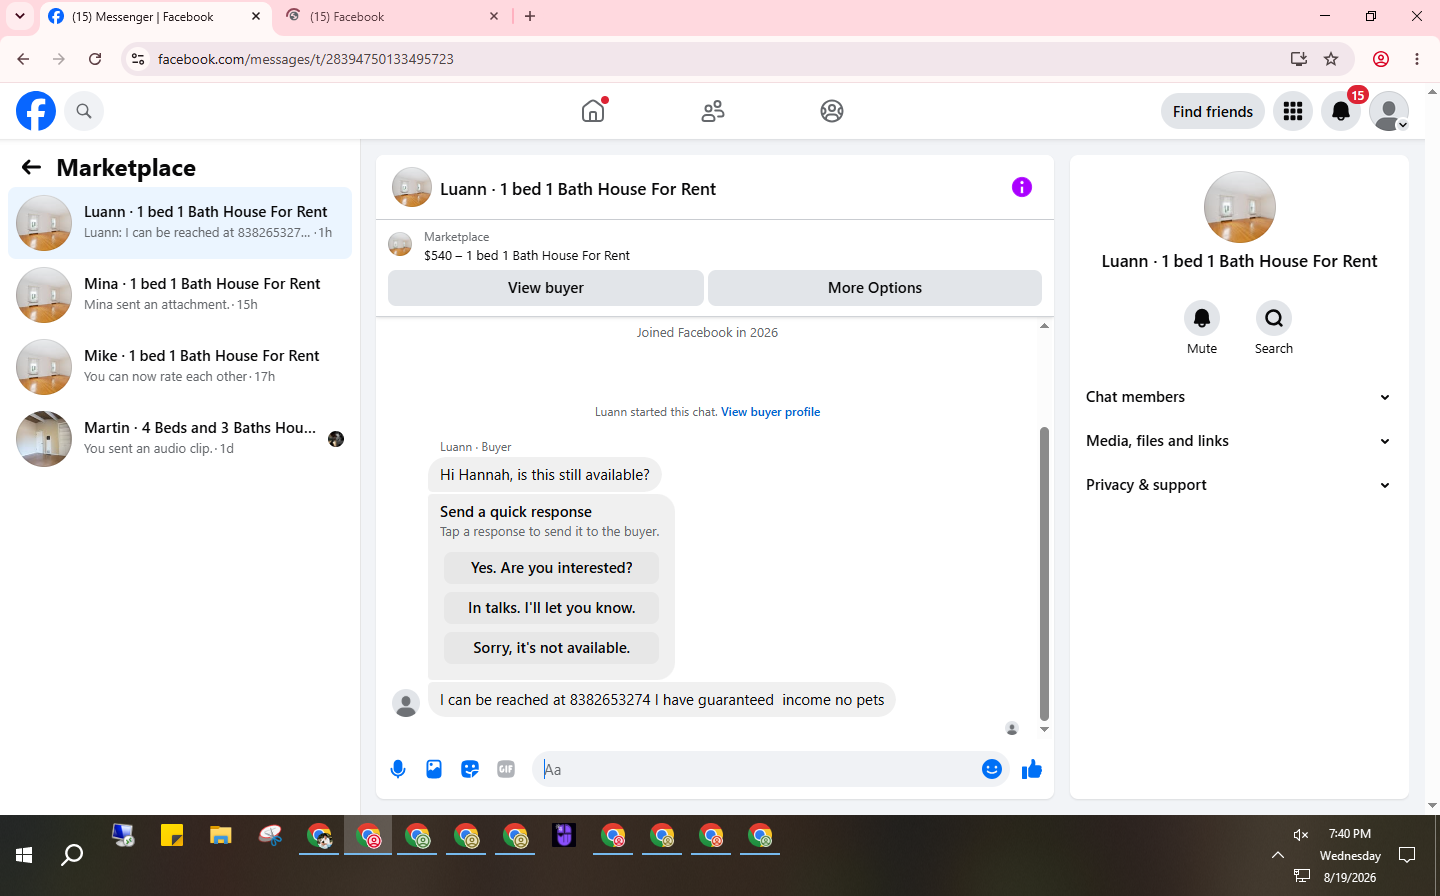This screenshot has height=896, width=1440.
Task: Click the View buyer button
Action: (546, 288)
